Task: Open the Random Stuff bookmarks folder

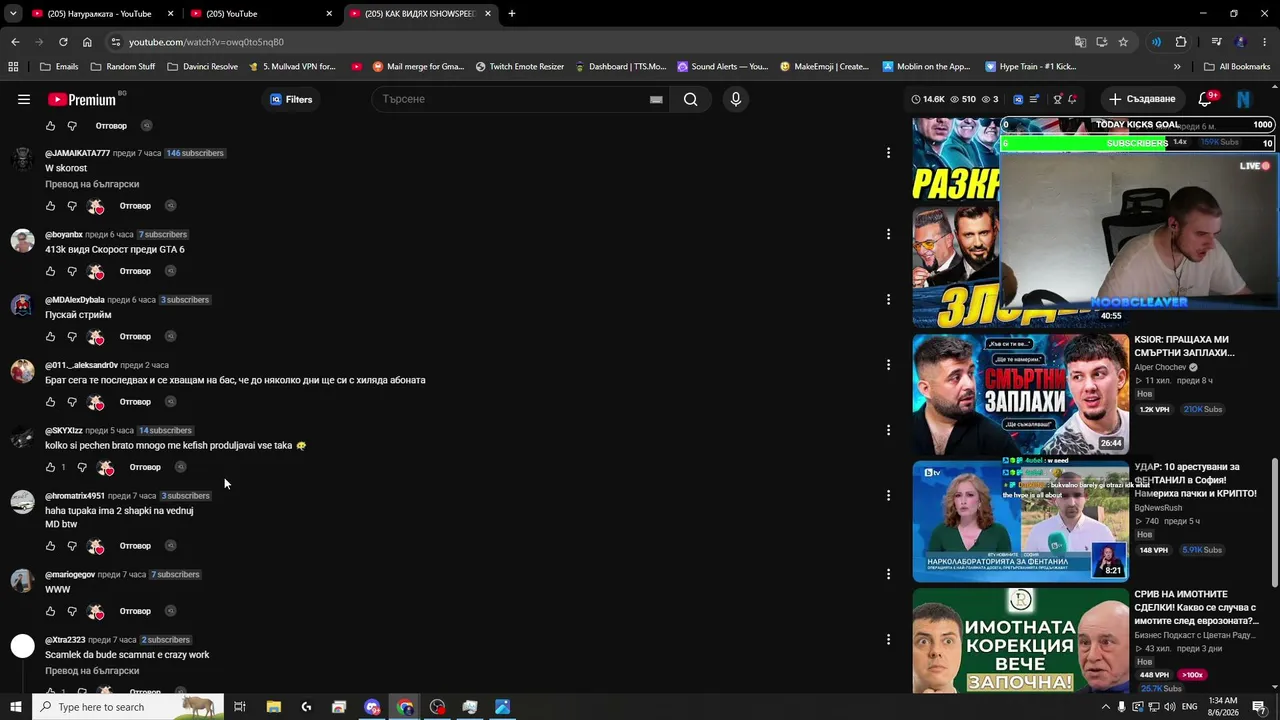Action: click(123, 67)
